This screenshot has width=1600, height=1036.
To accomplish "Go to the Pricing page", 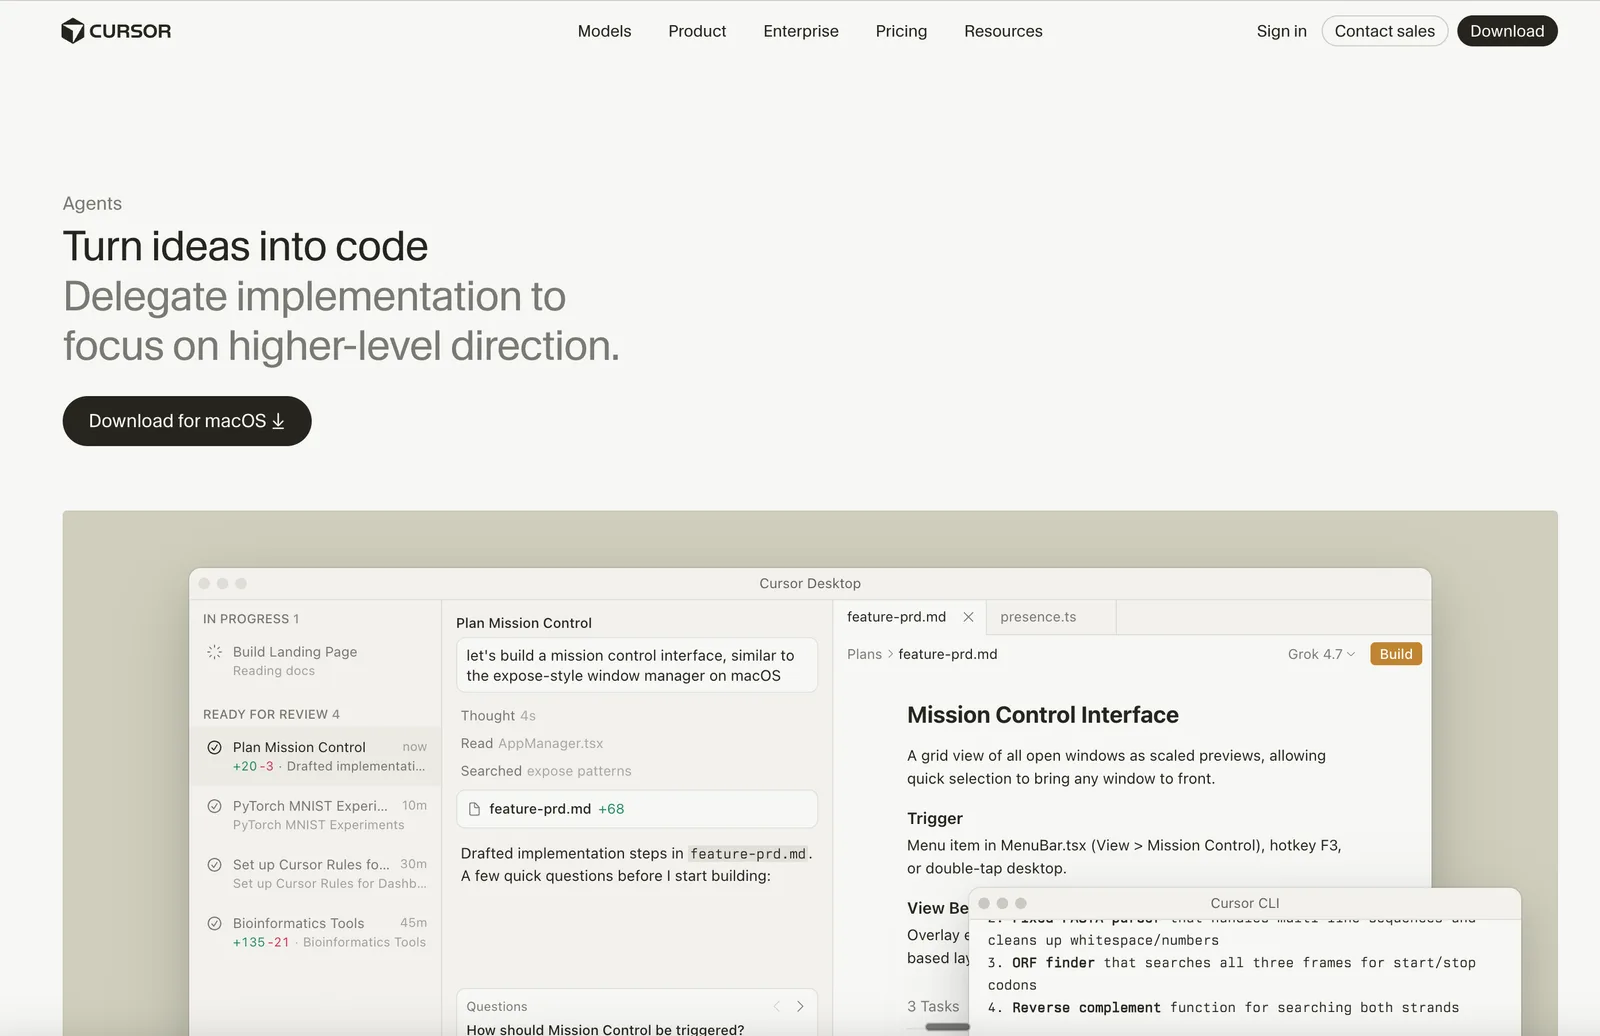I will pos(901,31).
